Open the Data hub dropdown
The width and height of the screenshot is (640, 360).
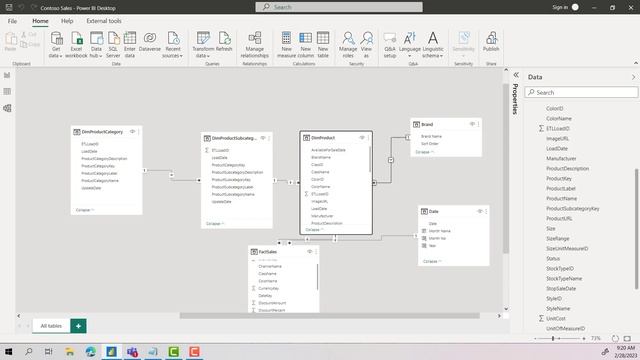(x=96, y=45)
